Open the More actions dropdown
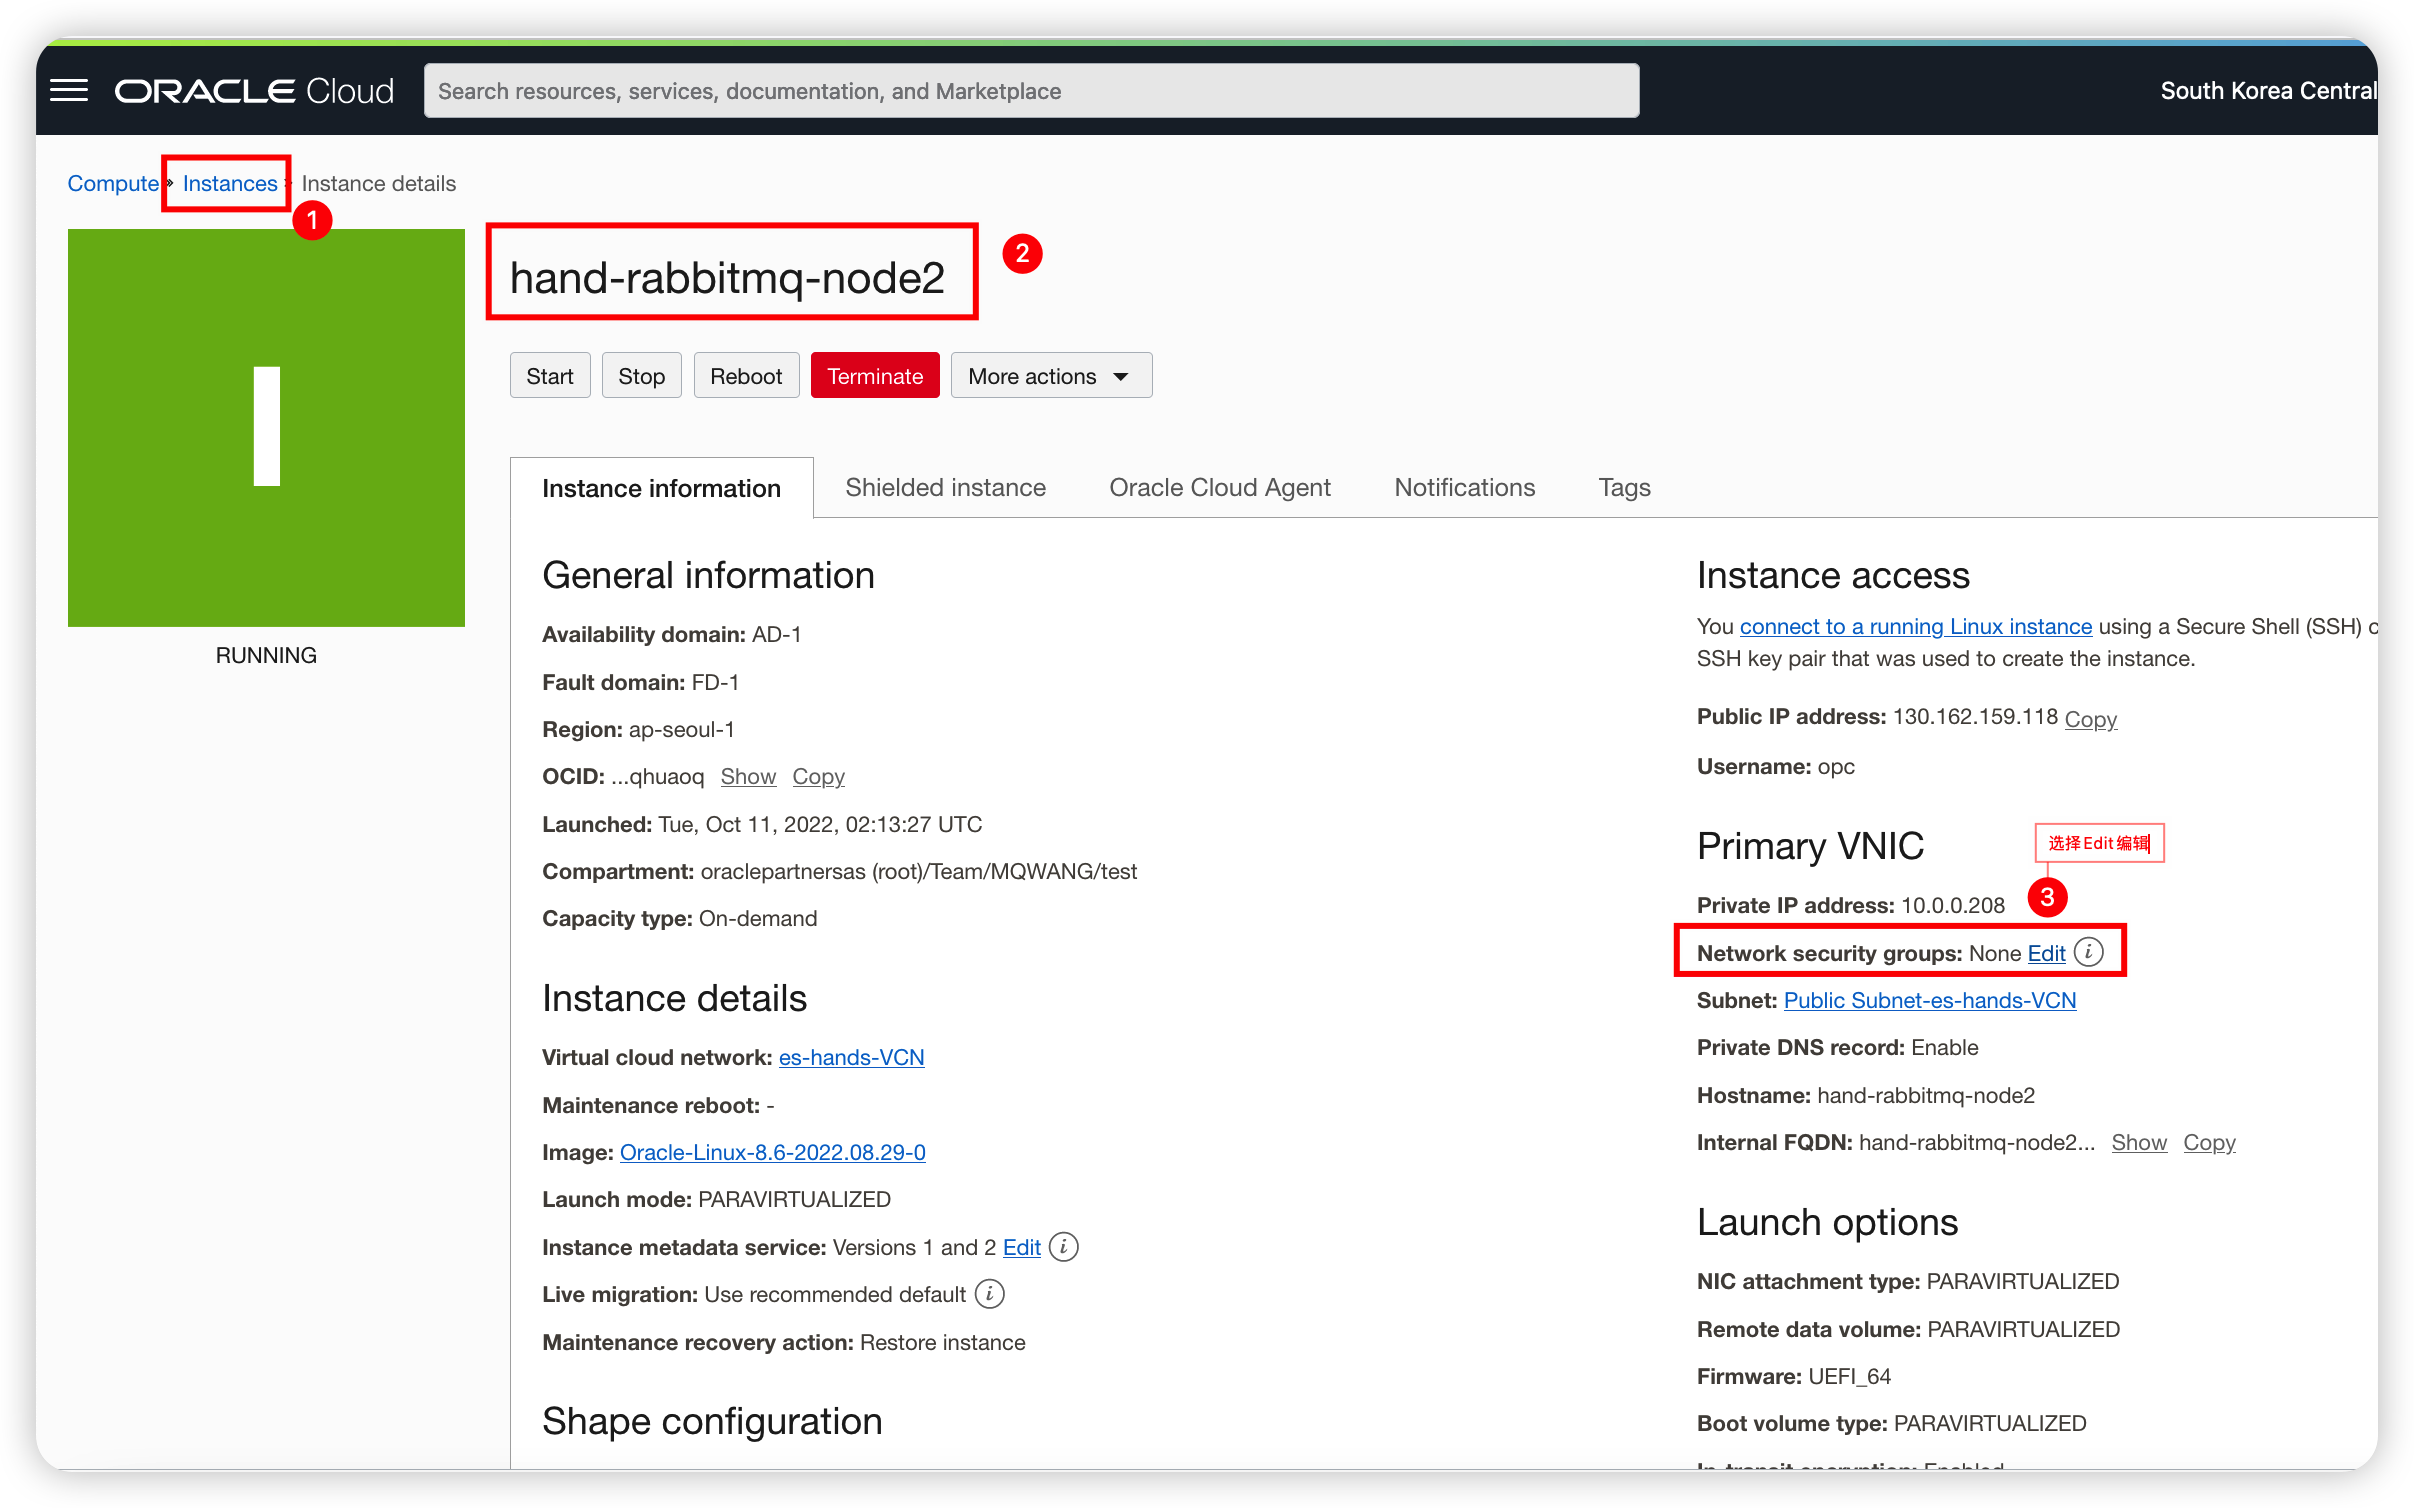The image size is (2414, 1508). pyautogui.click(x=1050, y=375)
